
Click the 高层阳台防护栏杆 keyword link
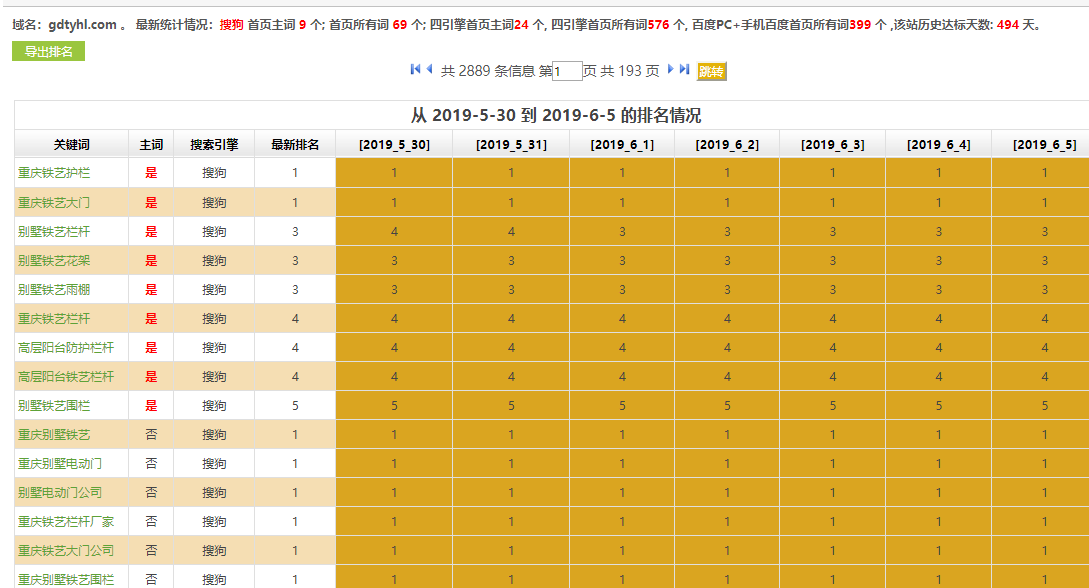pos(66,347)
